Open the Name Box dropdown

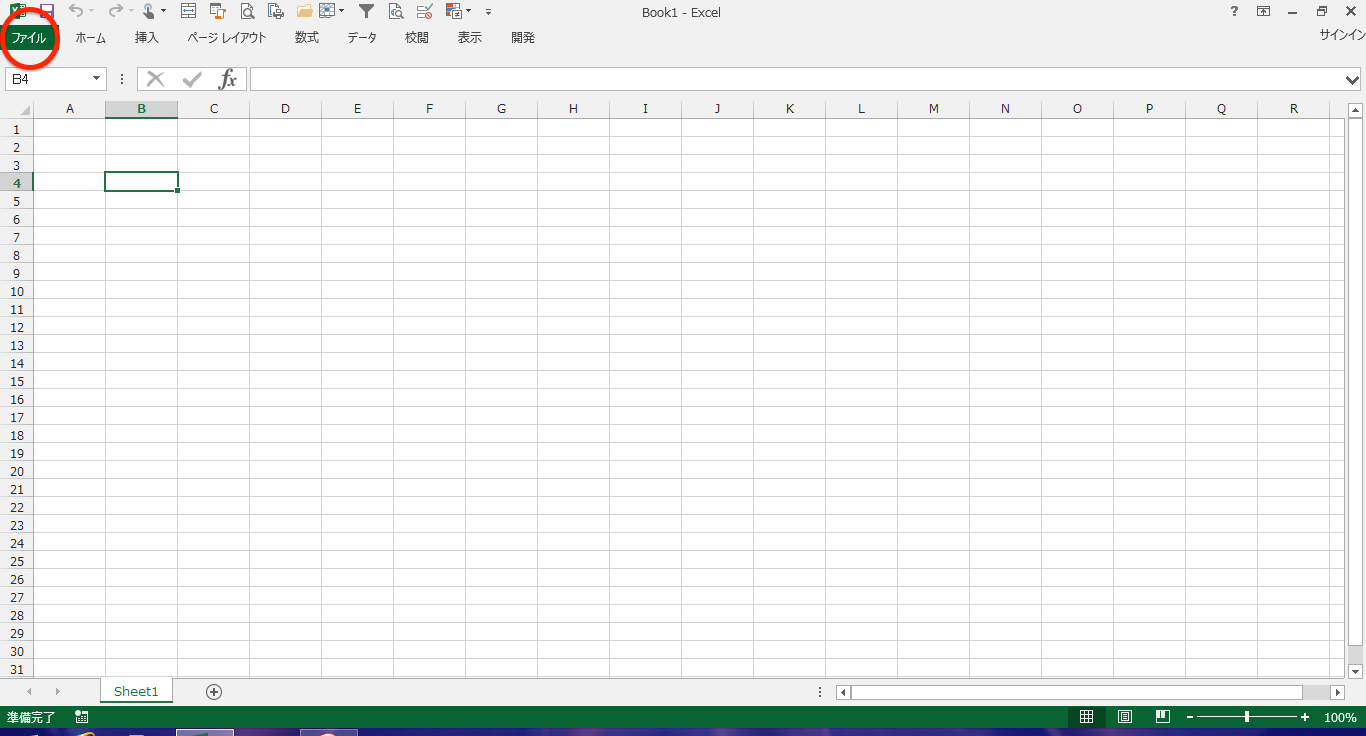pyautogui.click(x=97, y=79)
